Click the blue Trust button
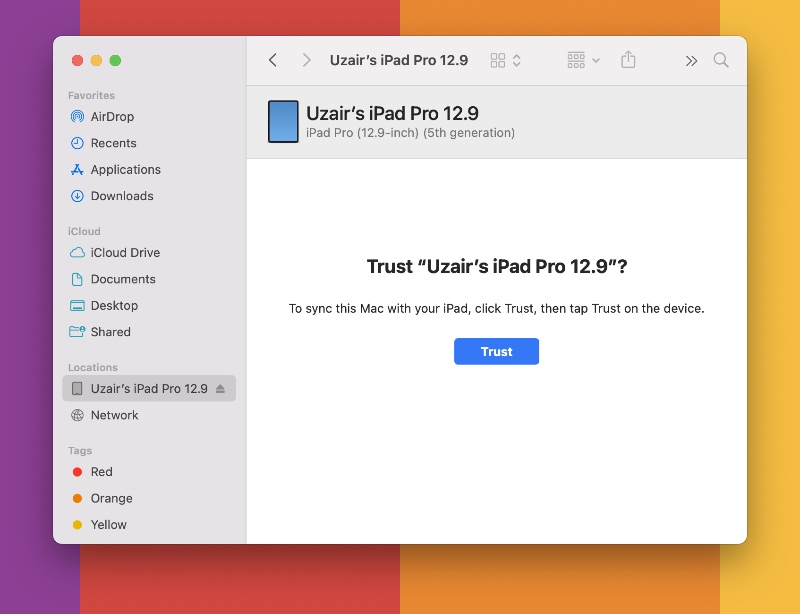The height and width of the screenshot is (614, 800). point(496,351)
